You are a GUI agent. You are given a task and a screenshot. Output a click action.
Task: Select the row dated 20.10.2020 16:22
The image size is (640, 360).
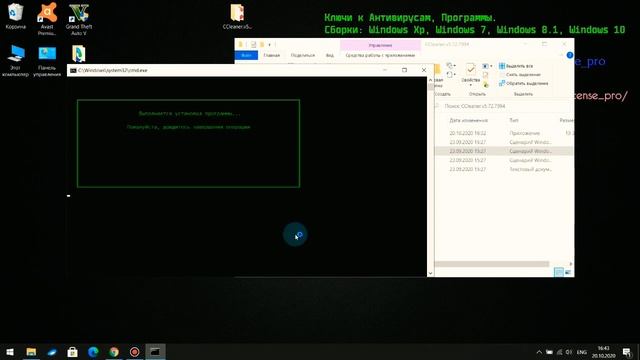tap(504, 133)
